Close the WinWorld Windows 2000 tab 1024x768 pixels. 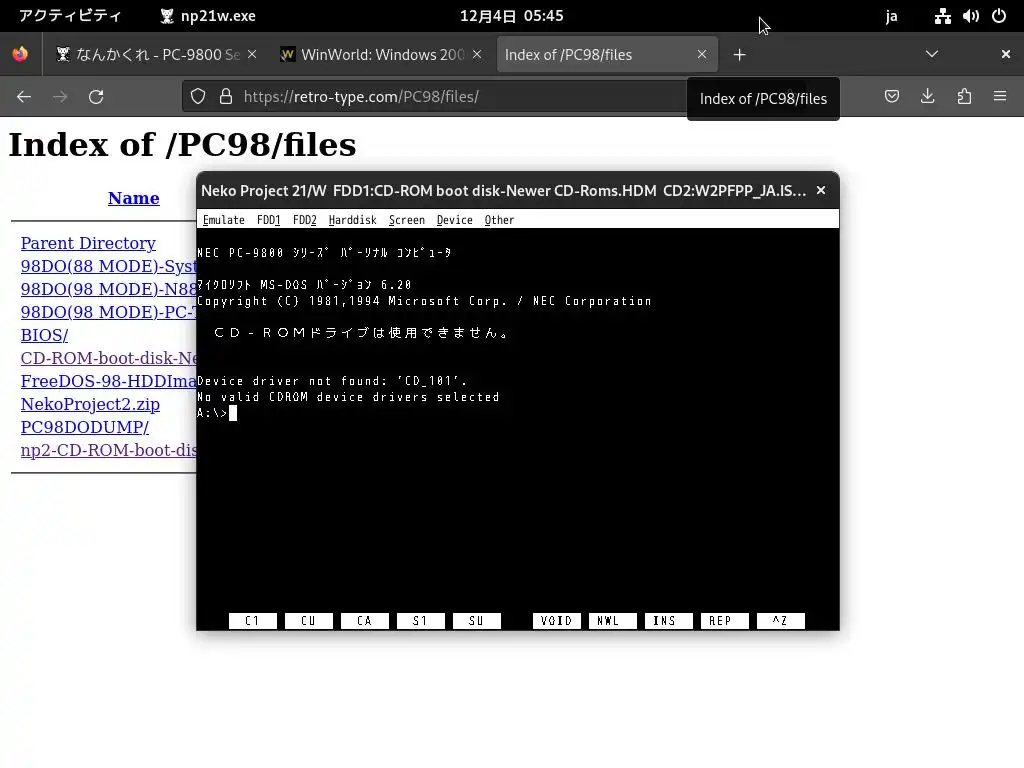coord(477,54)
